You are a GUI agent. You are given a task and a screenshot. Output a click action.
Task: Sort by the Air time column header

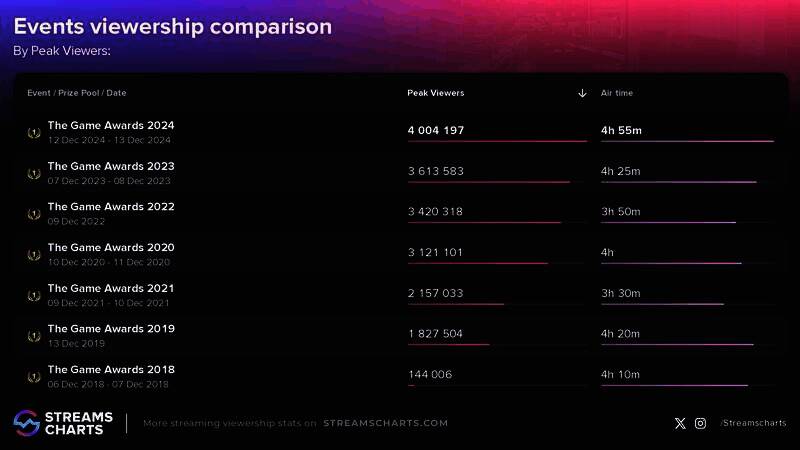(x=617, y=93)
